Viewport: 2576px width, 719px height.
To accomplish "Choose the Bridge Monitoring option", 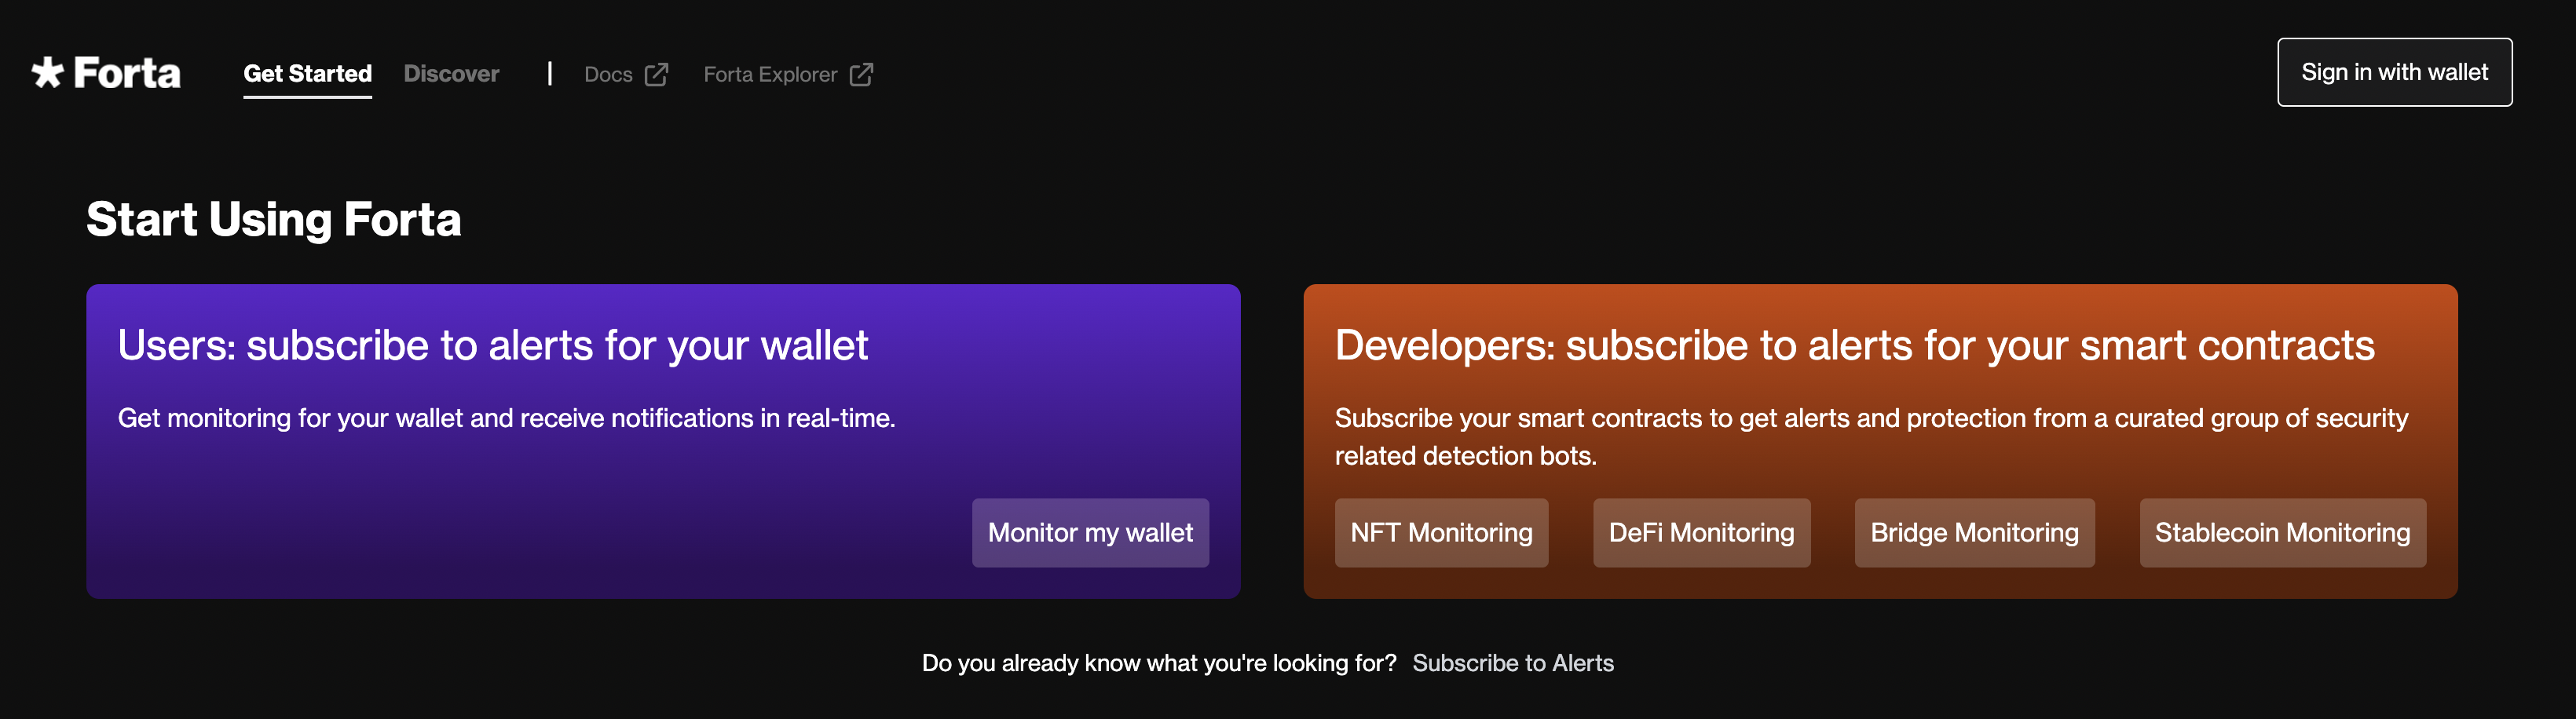I will [1974, 533].
